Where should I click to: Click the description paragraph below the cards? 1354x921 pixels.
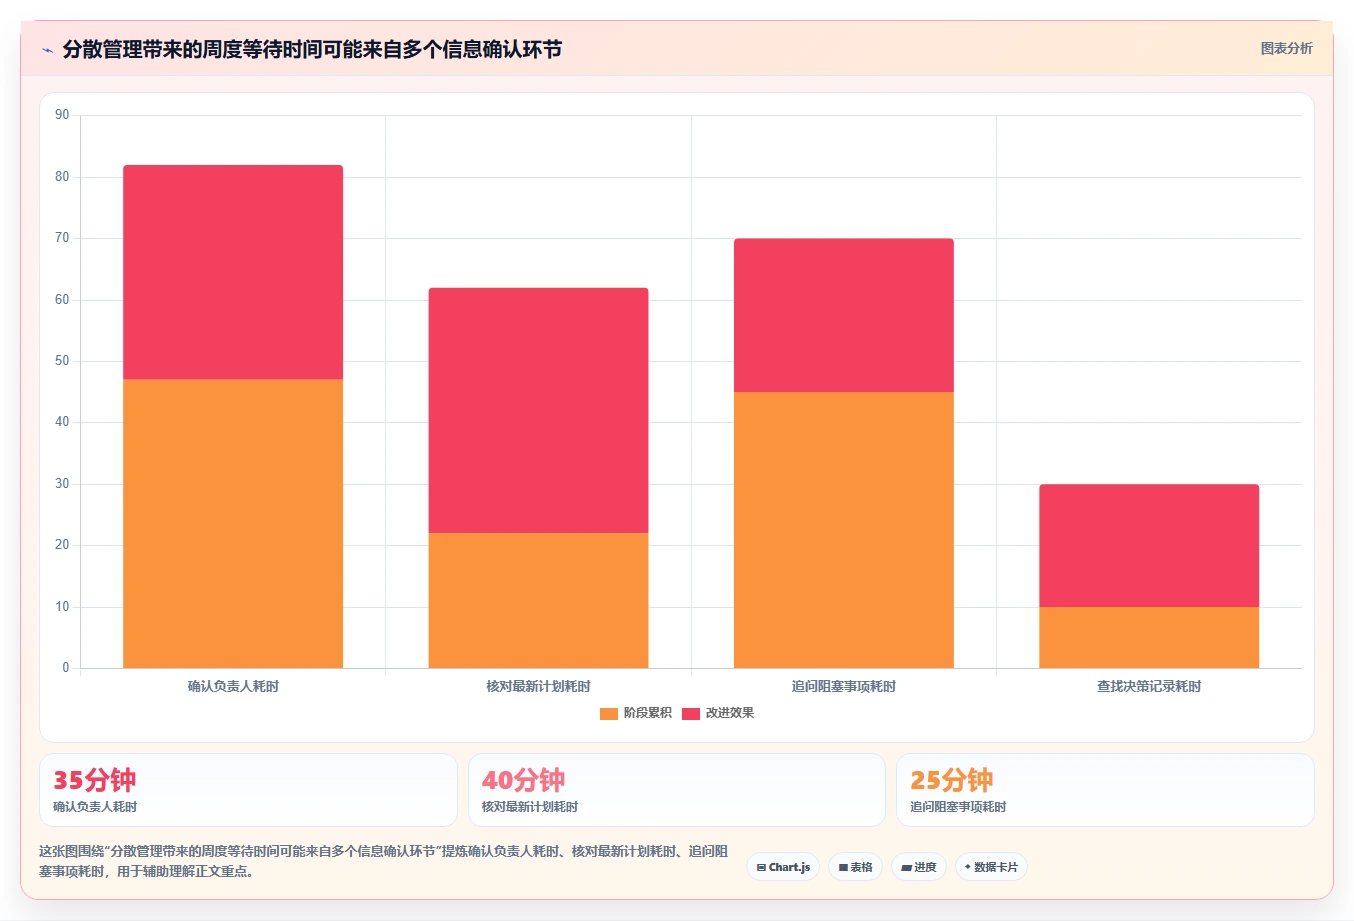point(384,861)
